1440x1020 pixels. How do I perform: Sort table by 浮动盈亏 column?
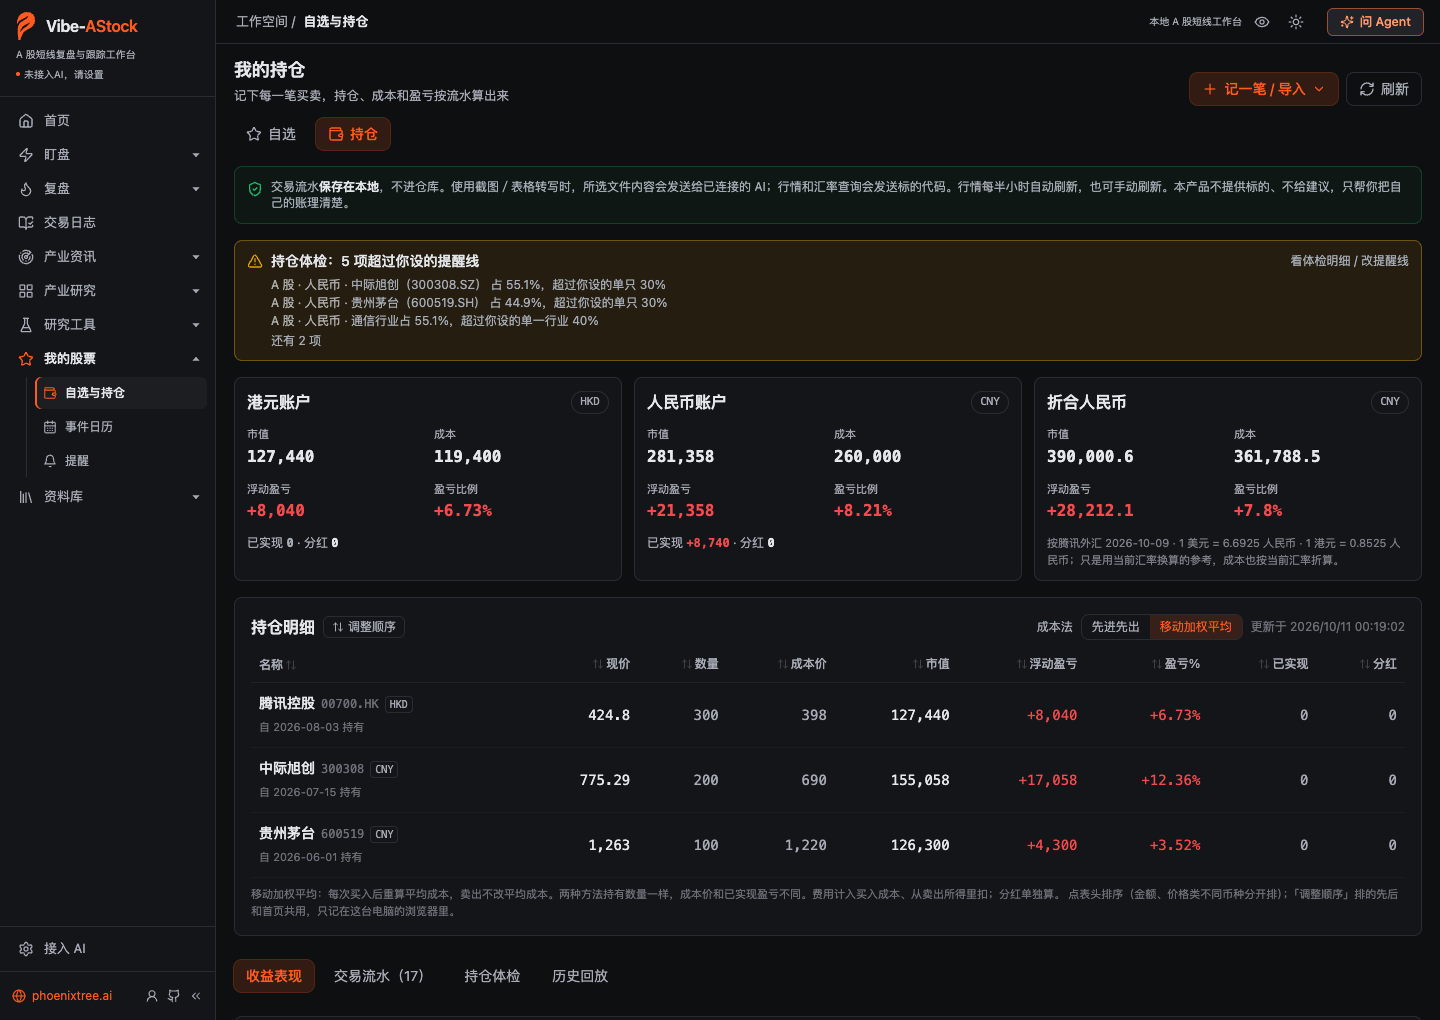click(1047, 664)
